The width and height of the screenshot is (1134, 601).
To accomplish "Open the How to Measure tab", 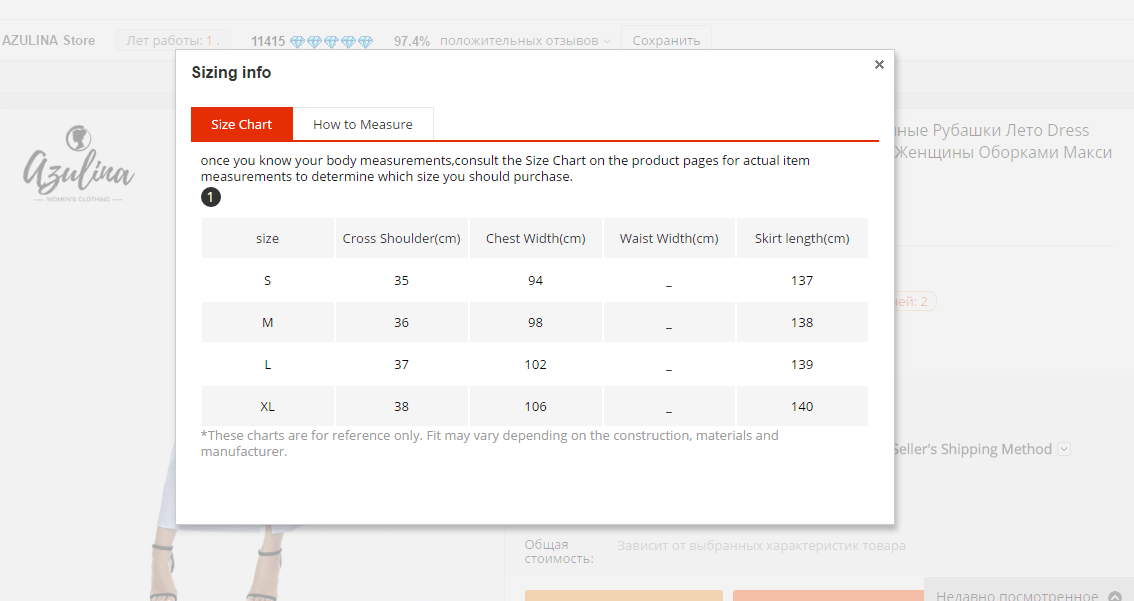I will (x=363, y=124).
